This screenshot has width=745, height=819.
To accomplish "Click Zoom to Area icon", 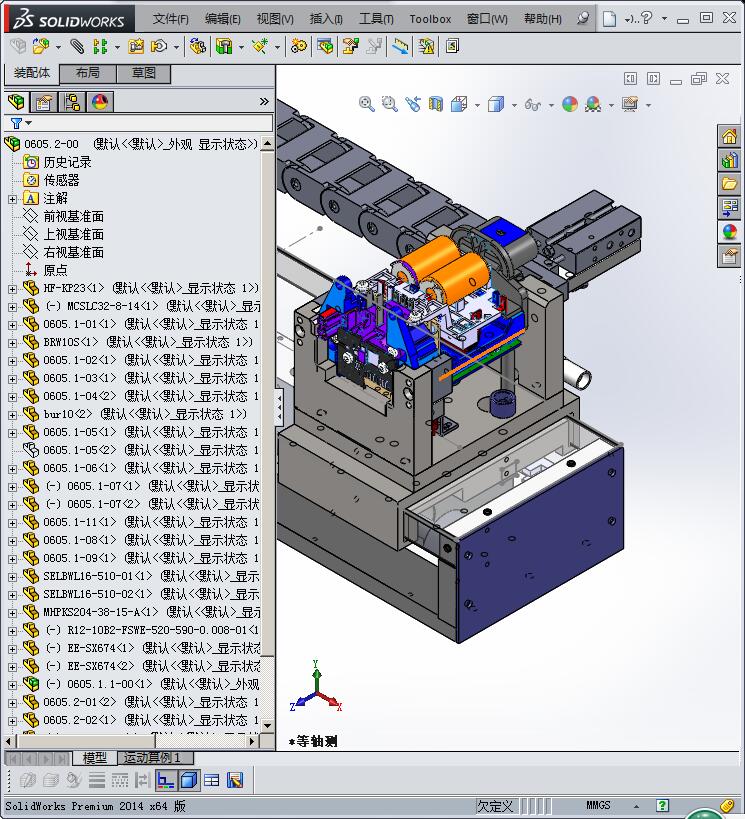I will (390, 104).
